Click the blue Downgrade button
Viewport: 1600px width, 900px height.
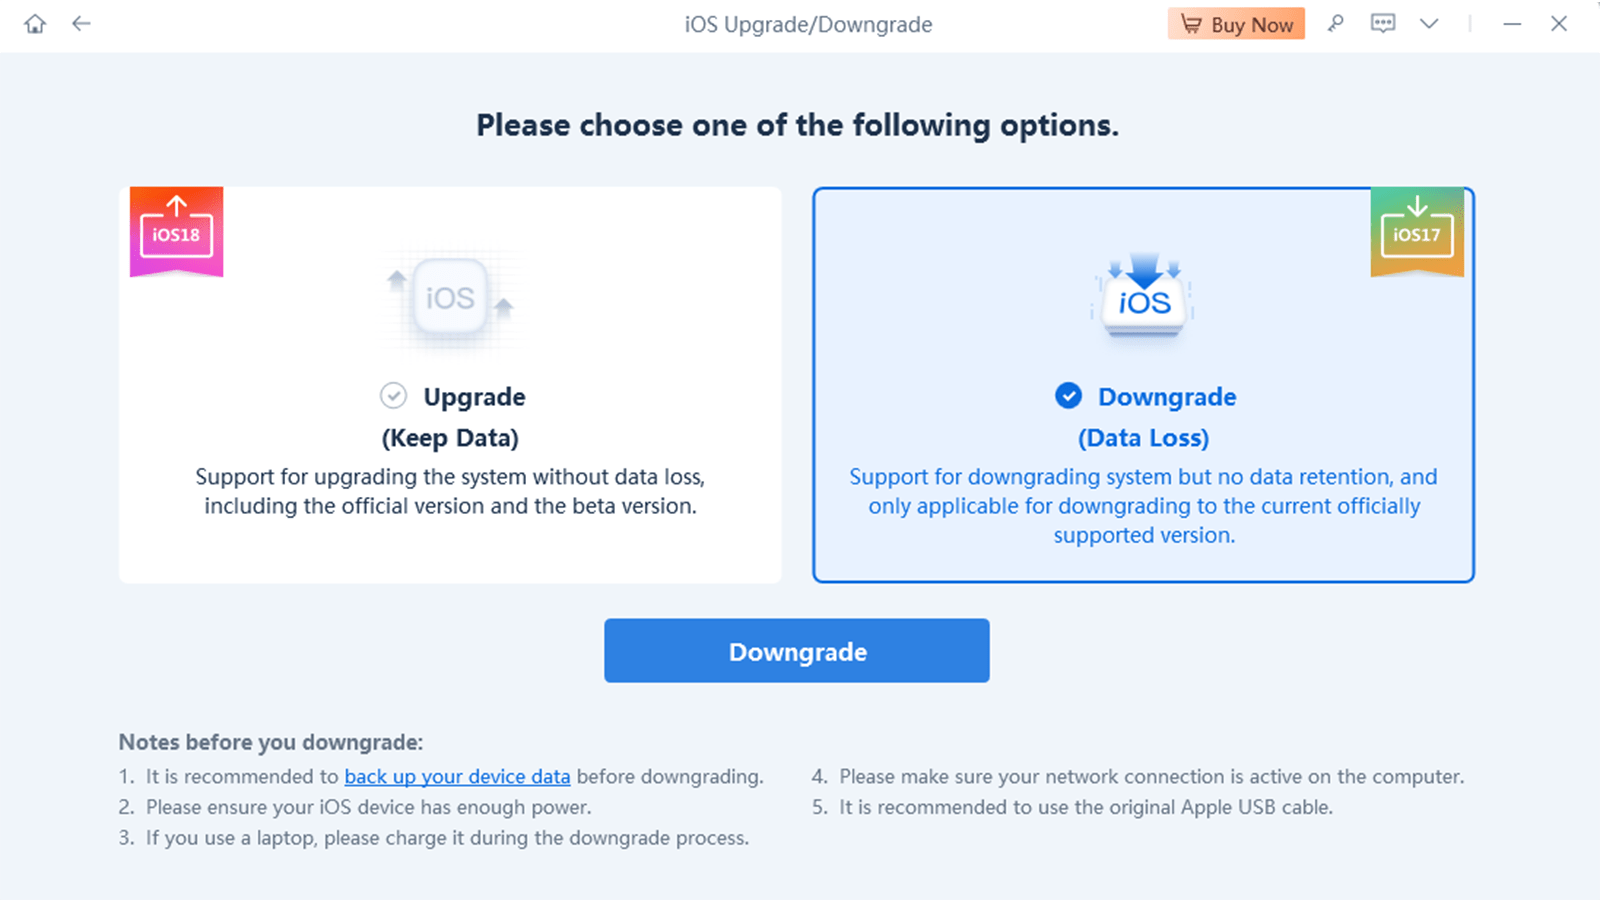point(796,651)
